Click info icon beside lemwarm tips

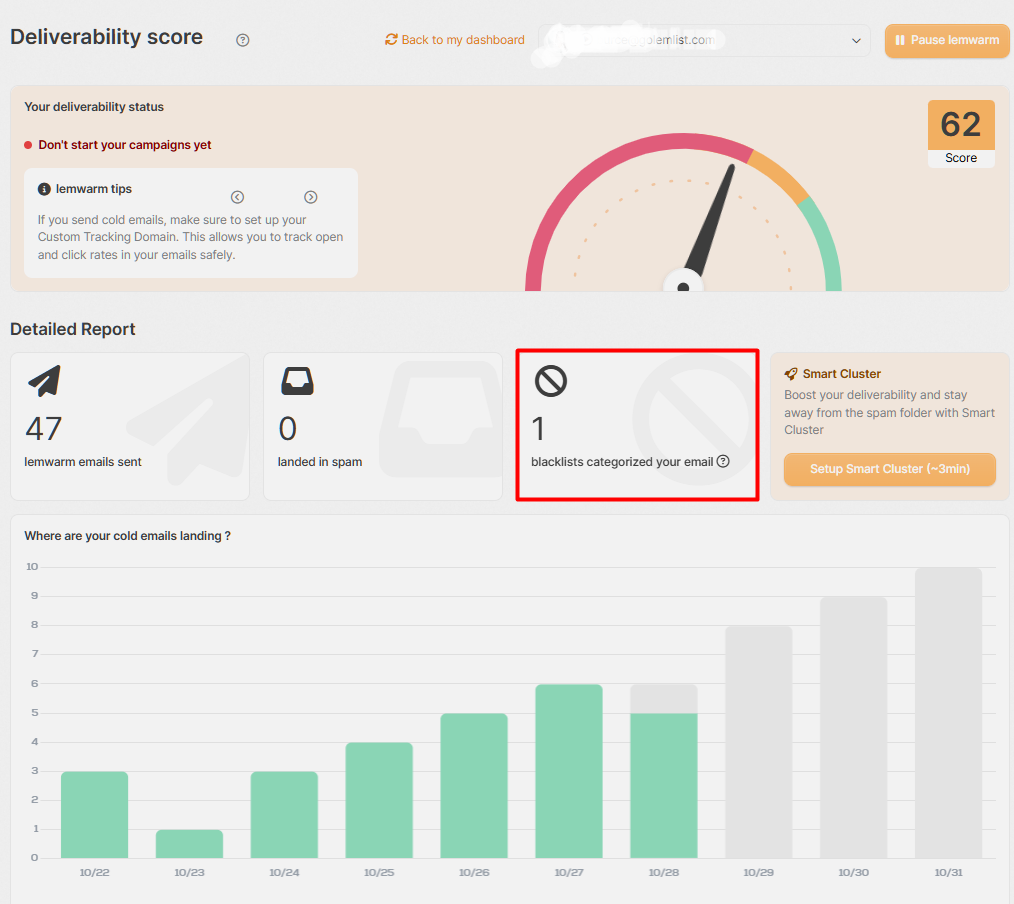coord(44,189)
